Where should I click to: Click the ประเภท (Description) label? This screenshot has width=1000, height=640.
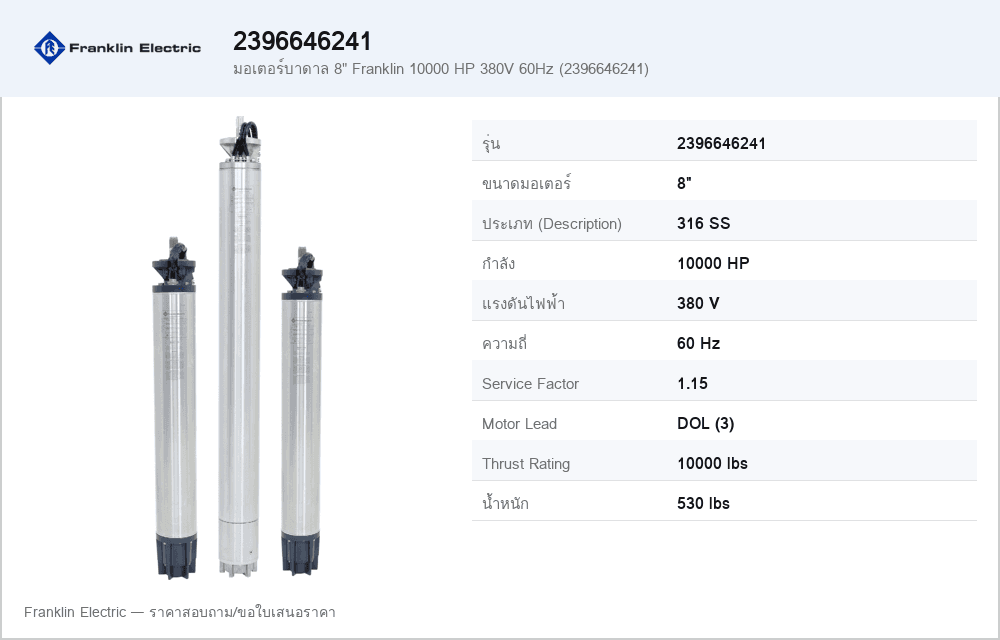552,224
